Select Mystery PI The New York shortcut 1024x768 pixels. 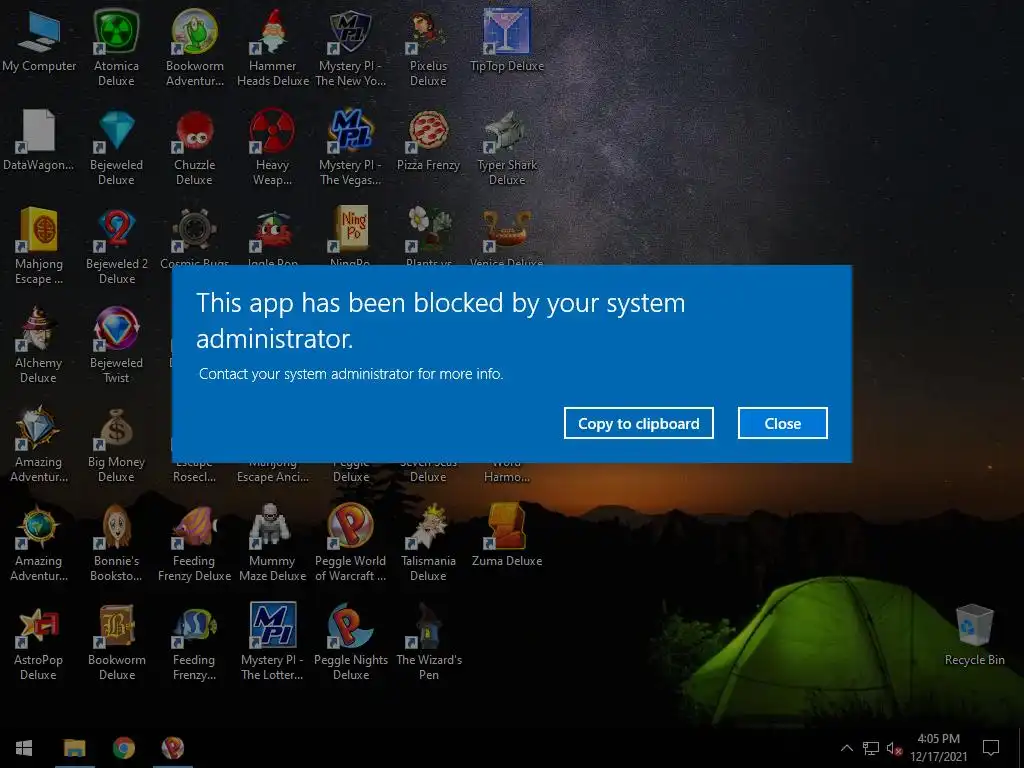pos(351,47)
